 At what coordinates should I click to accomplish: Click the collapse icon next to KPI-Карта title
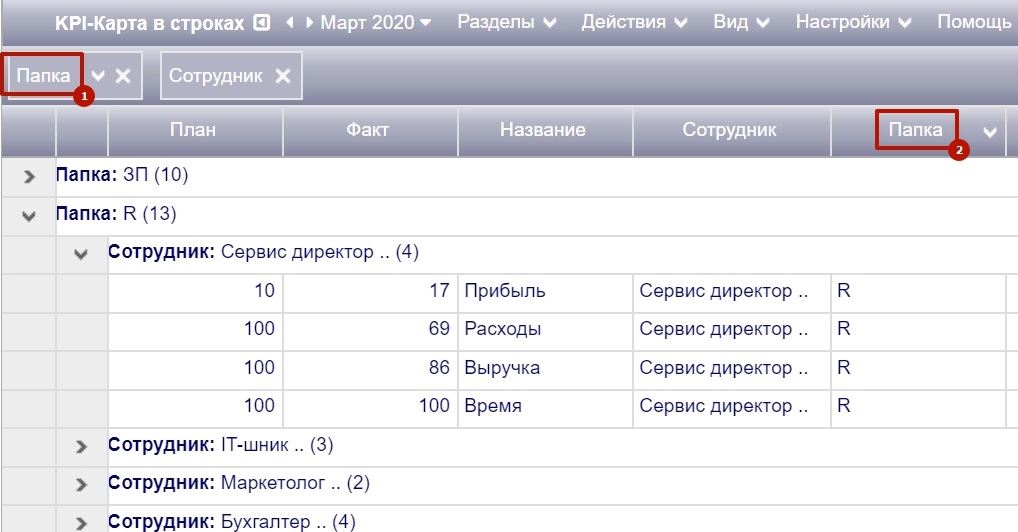click(262, 22)
